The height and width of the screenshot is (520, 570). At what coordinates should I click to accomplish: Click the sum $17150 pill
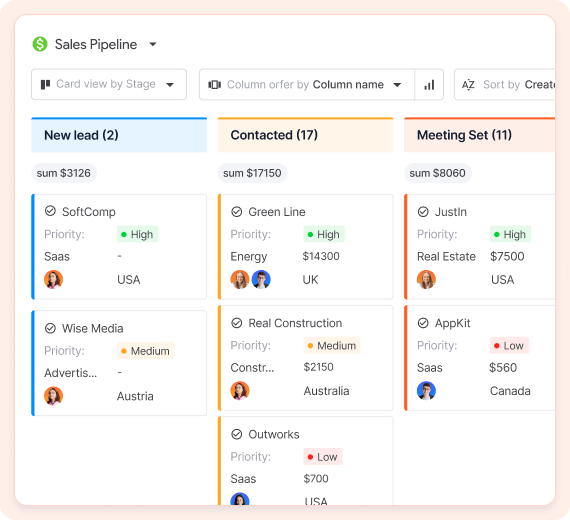[252, 173]
